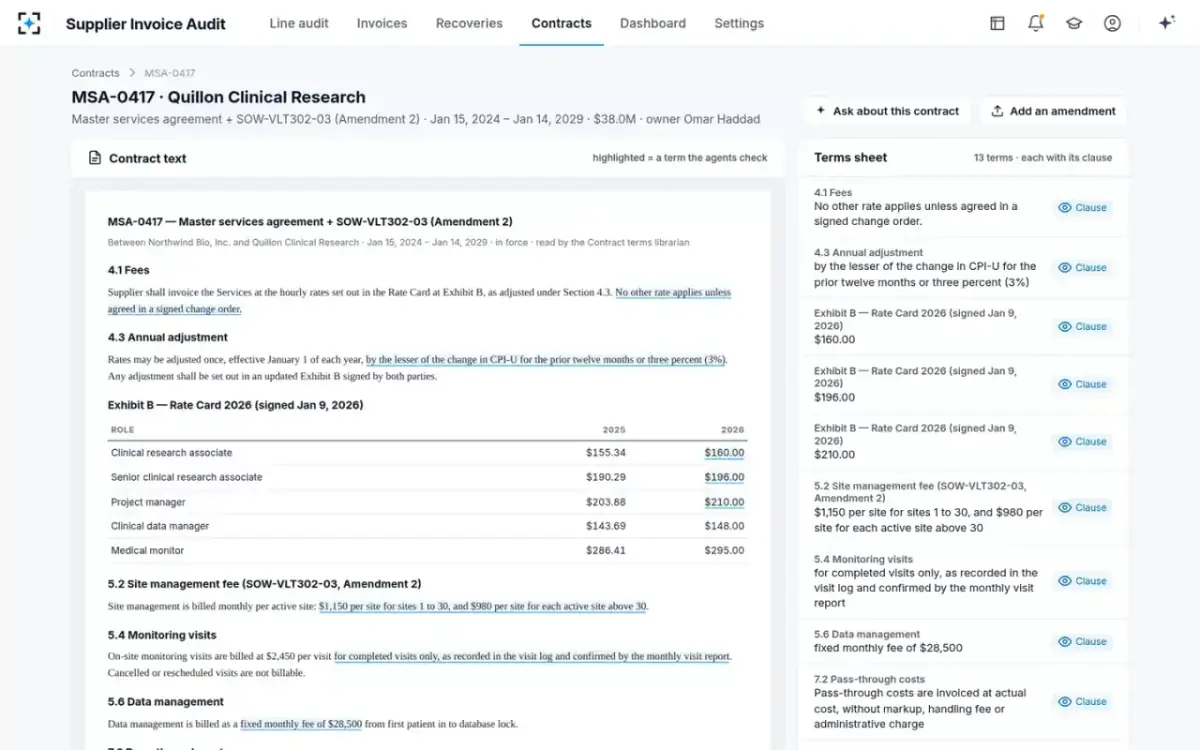Click the Clinical data manager row
This screenshot has height=750, width=1200.
click(428, 526)
